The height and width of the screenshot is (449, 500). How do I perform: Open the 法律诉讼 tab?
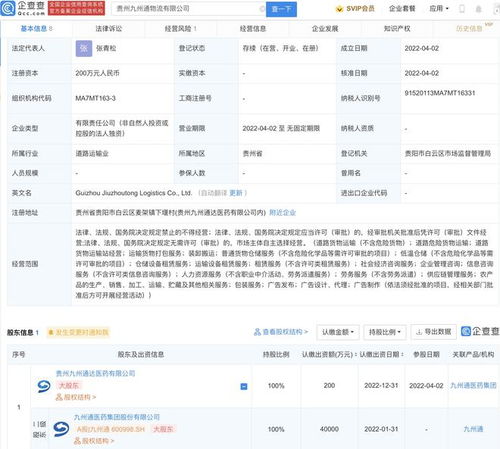(x=109, y=29)
